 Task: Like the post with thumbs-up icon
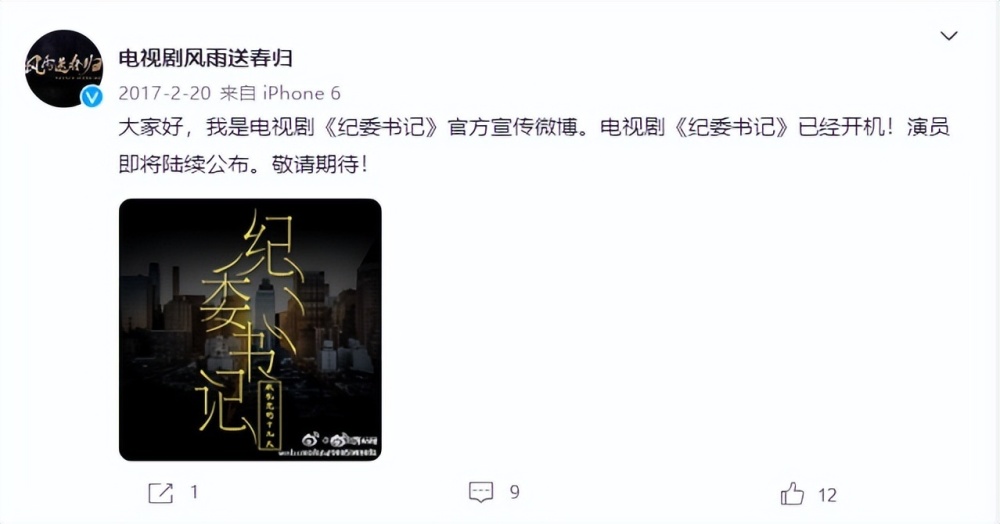(x=792, y=494)
